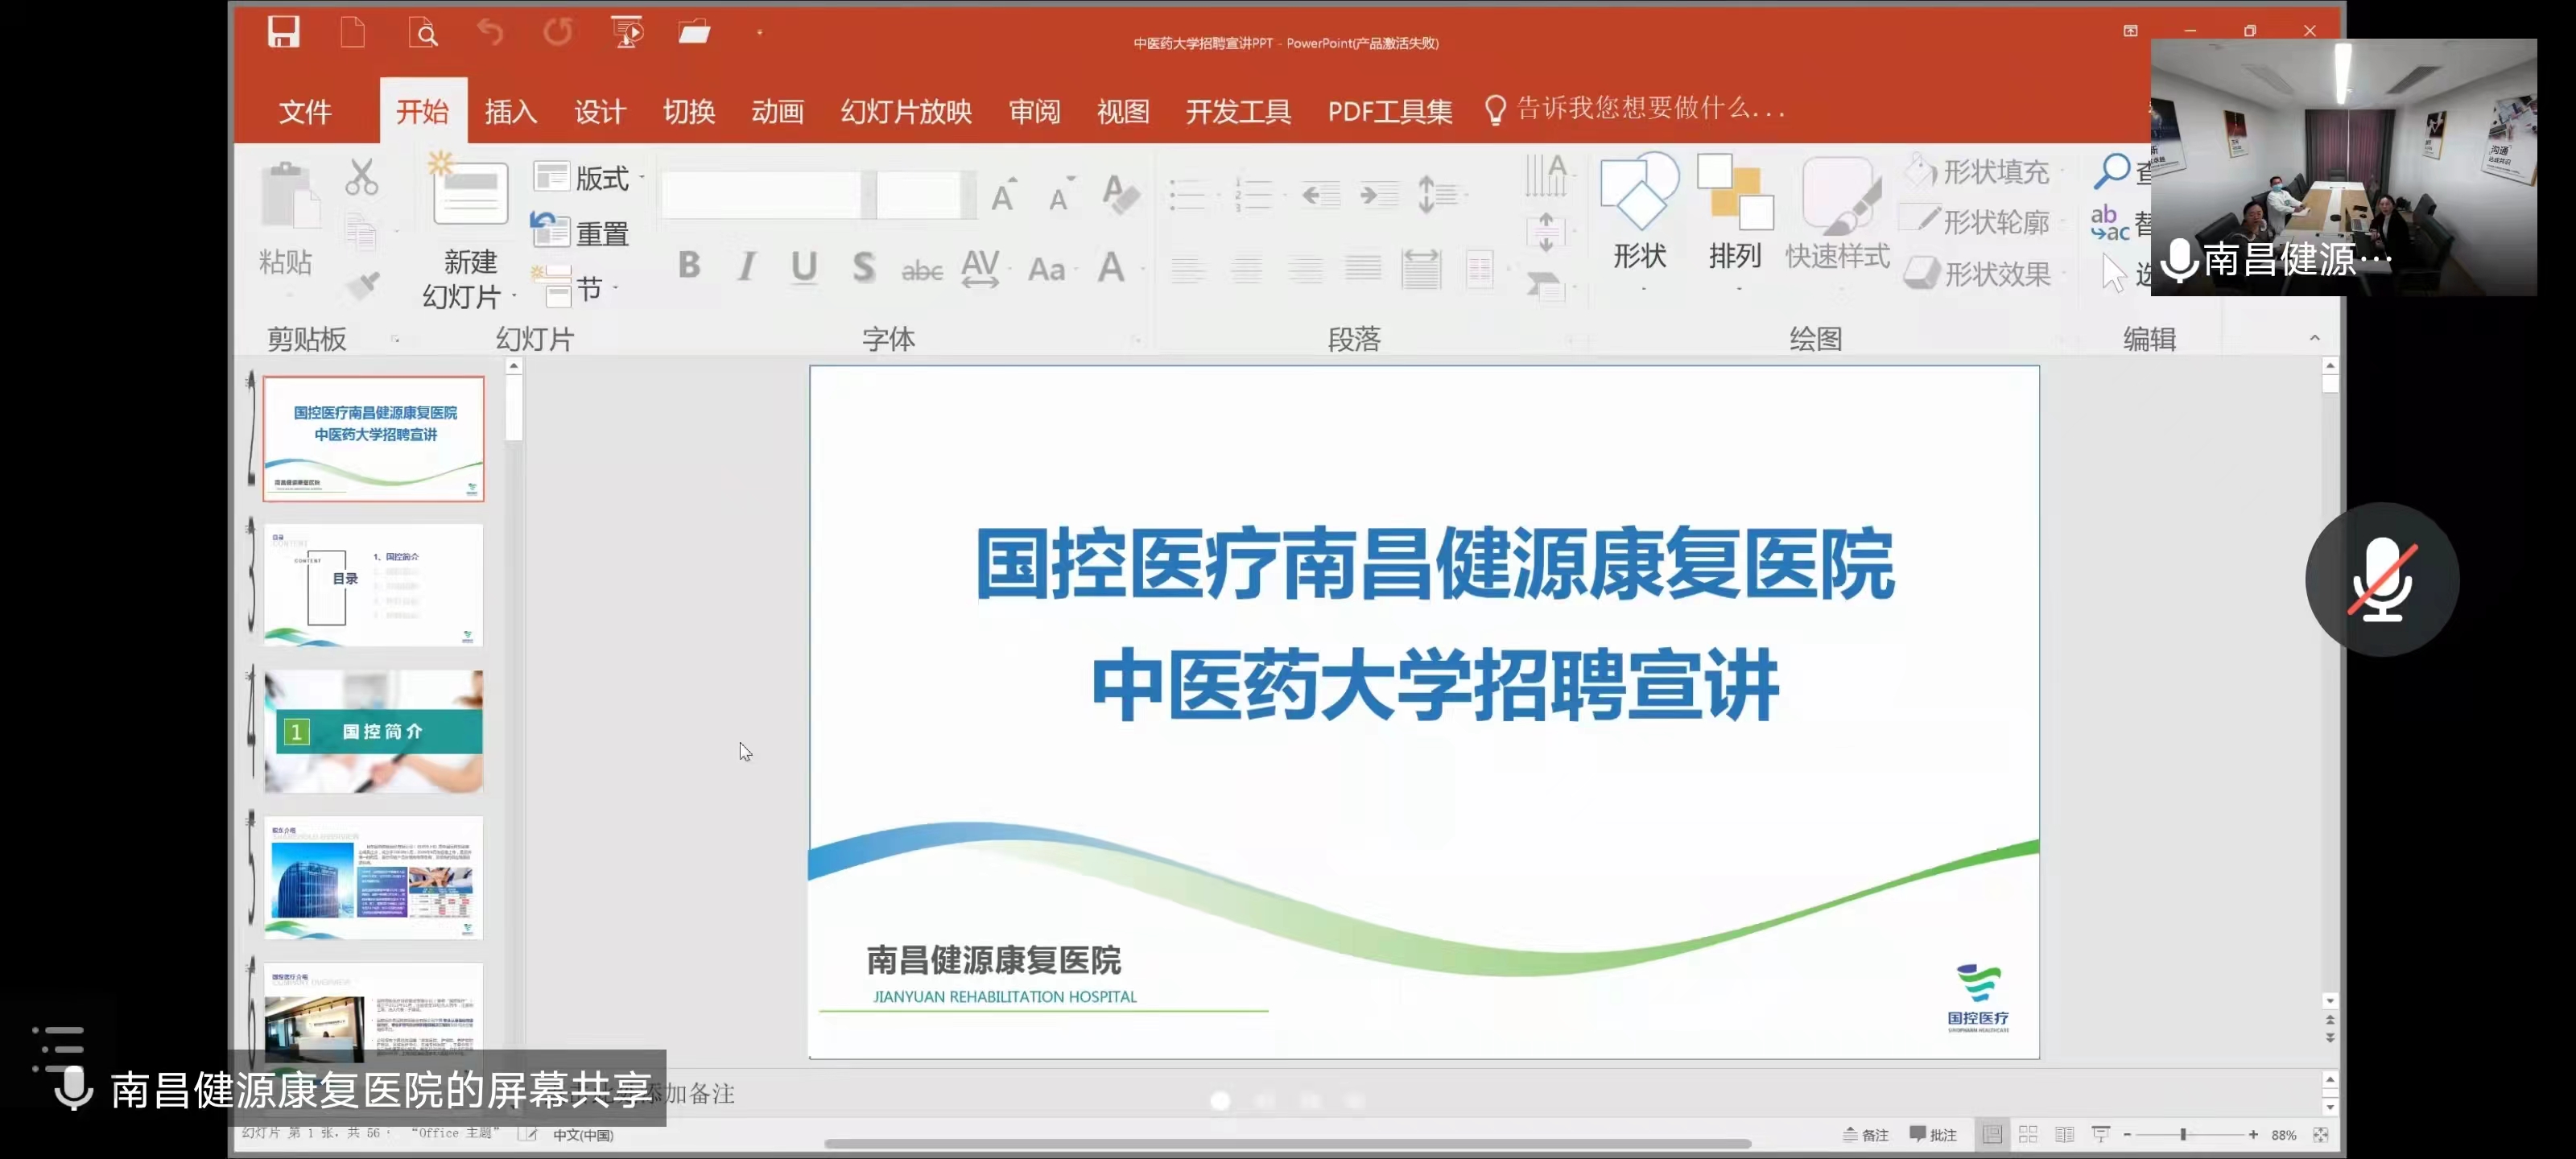Click 中文(中国) language in status bar

583,1134
